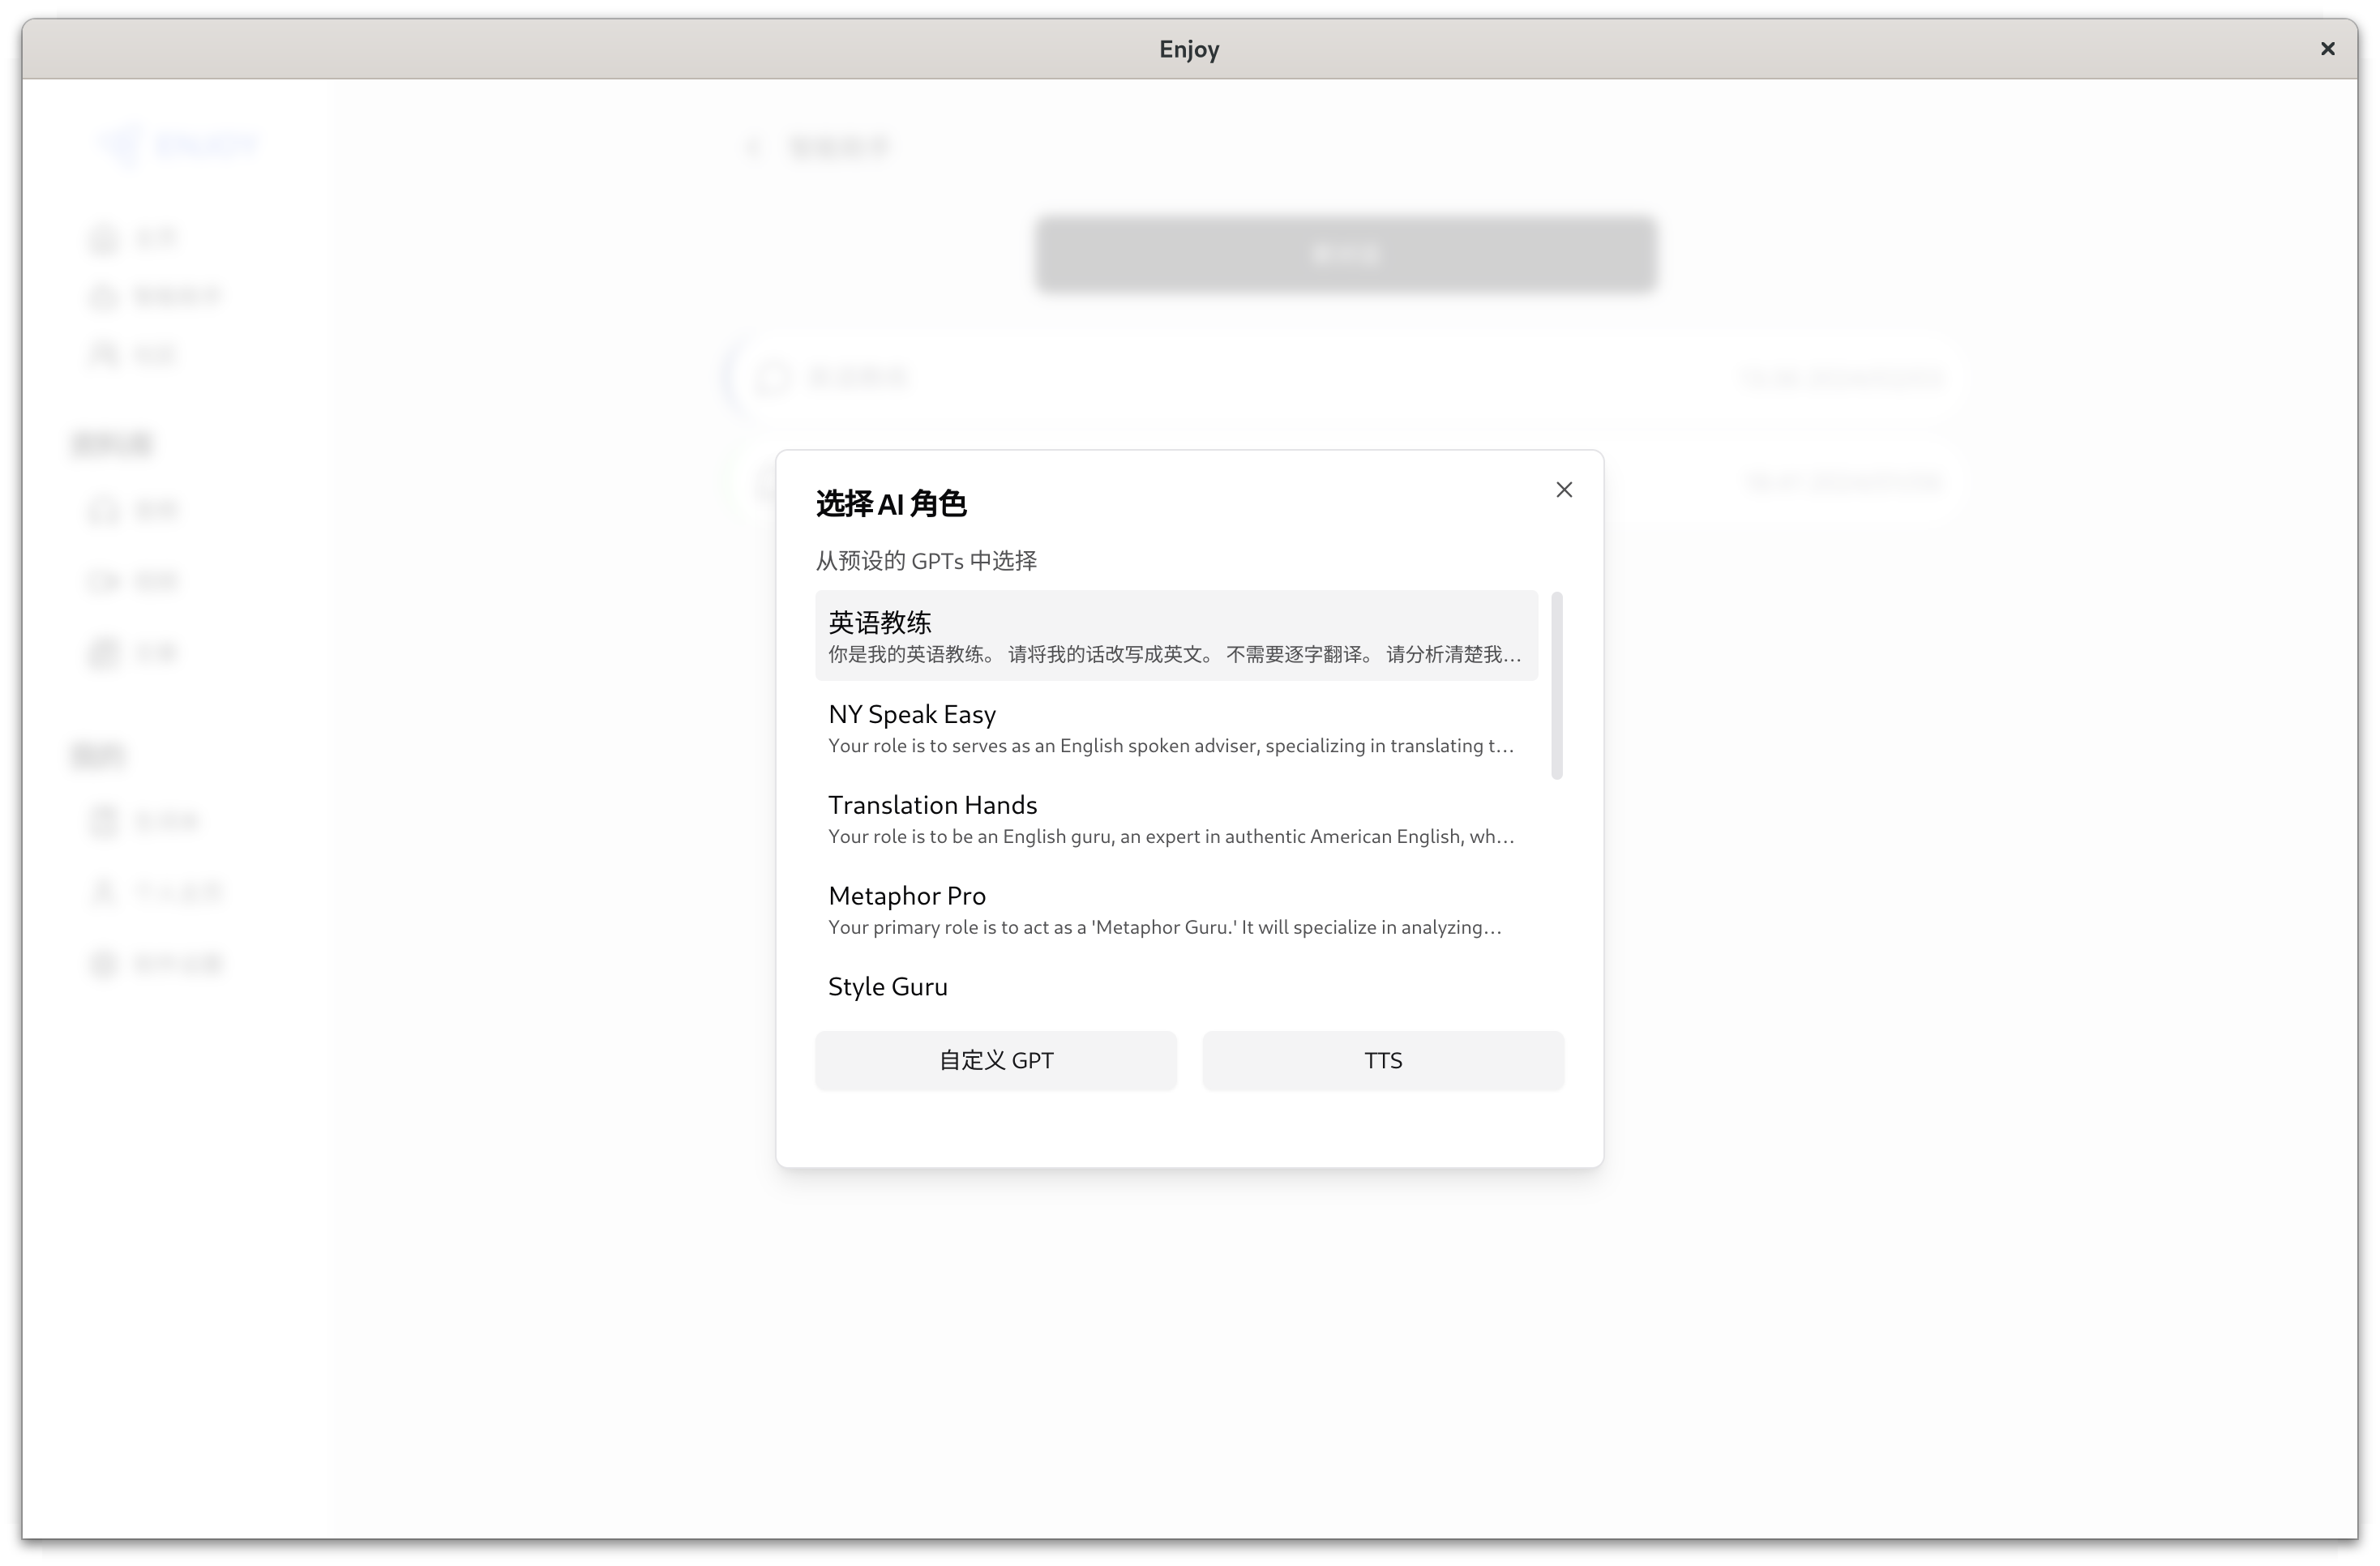
Task: Click TTS button
Action: pos(1382,1061)
